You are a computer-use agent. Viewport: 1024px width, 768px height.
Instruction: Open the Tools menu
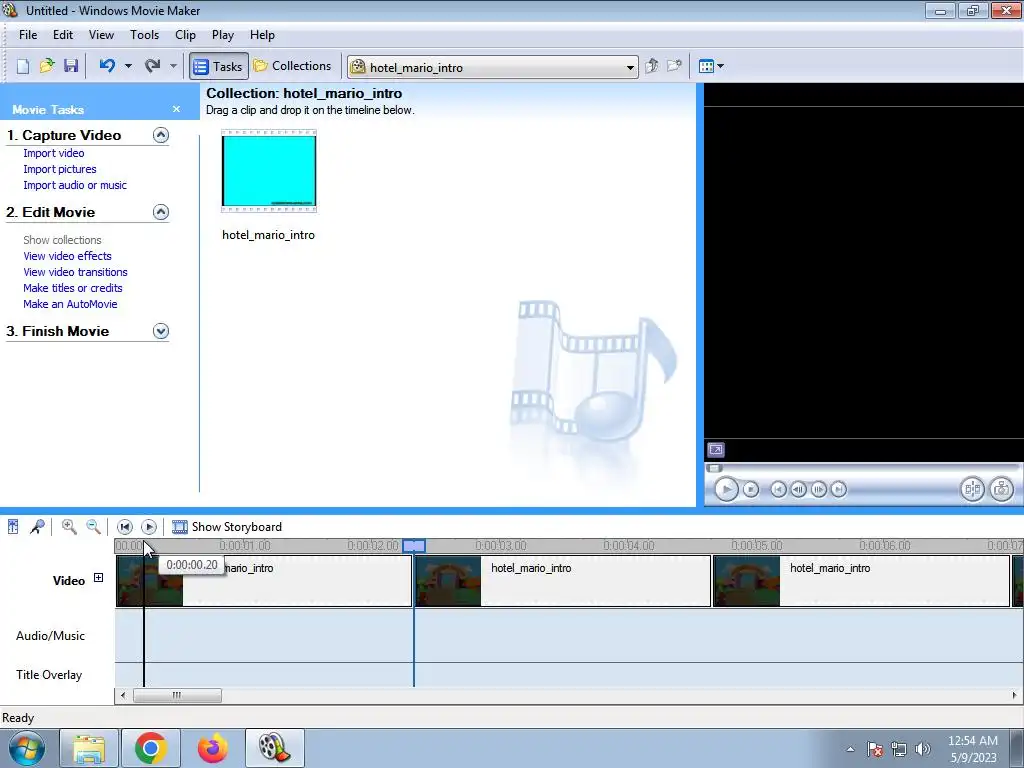[x=144, y=35]
